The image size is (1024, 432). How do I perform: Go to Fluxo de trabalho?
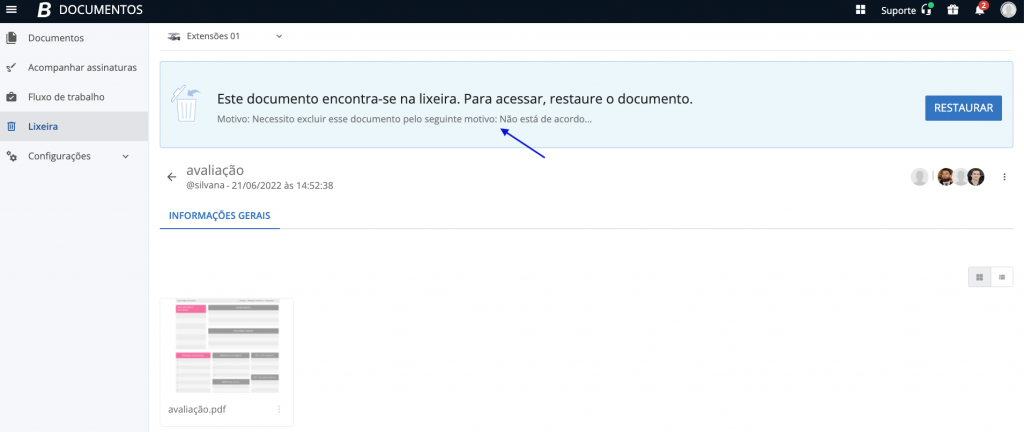tap(66, 97)
